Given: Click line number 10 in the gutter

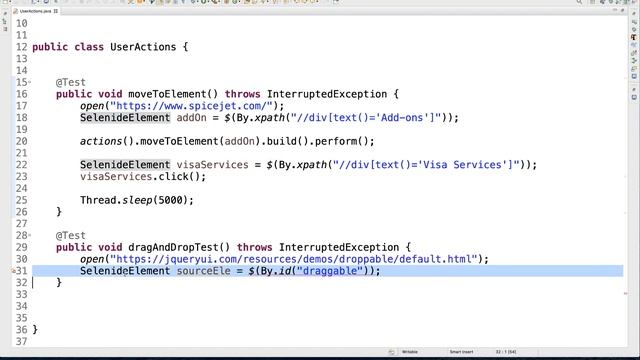Looking at the screenshot, I should point(21,24).
